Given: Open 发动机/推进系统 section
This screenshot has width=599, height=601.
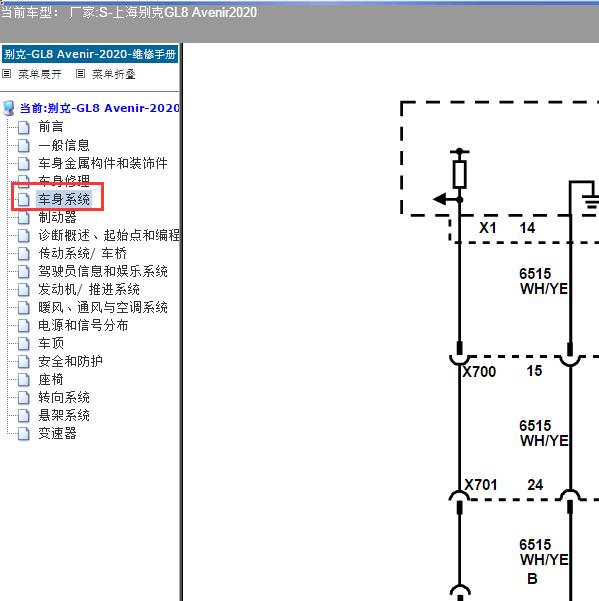Looking at the screenshot, I should tap(89, 289).
